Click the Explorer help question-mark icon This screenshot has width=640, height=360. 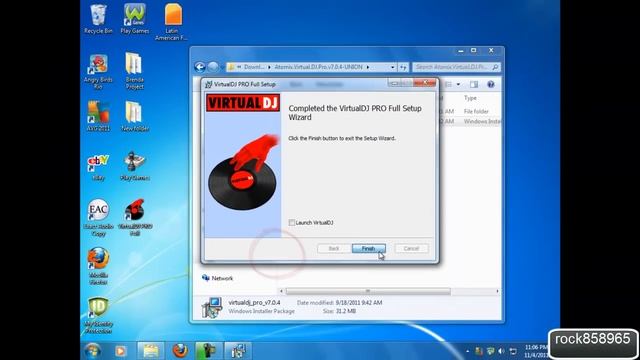(491, 84)
